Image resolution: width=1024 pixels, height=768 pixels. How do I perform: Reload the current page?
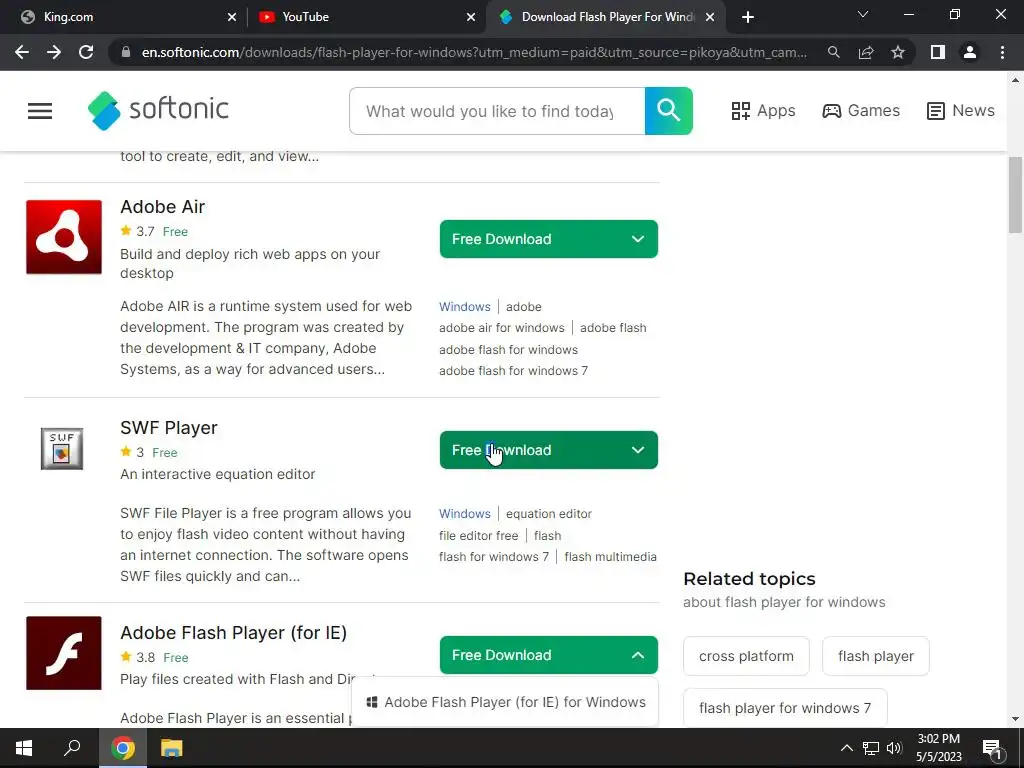[86, 52]
